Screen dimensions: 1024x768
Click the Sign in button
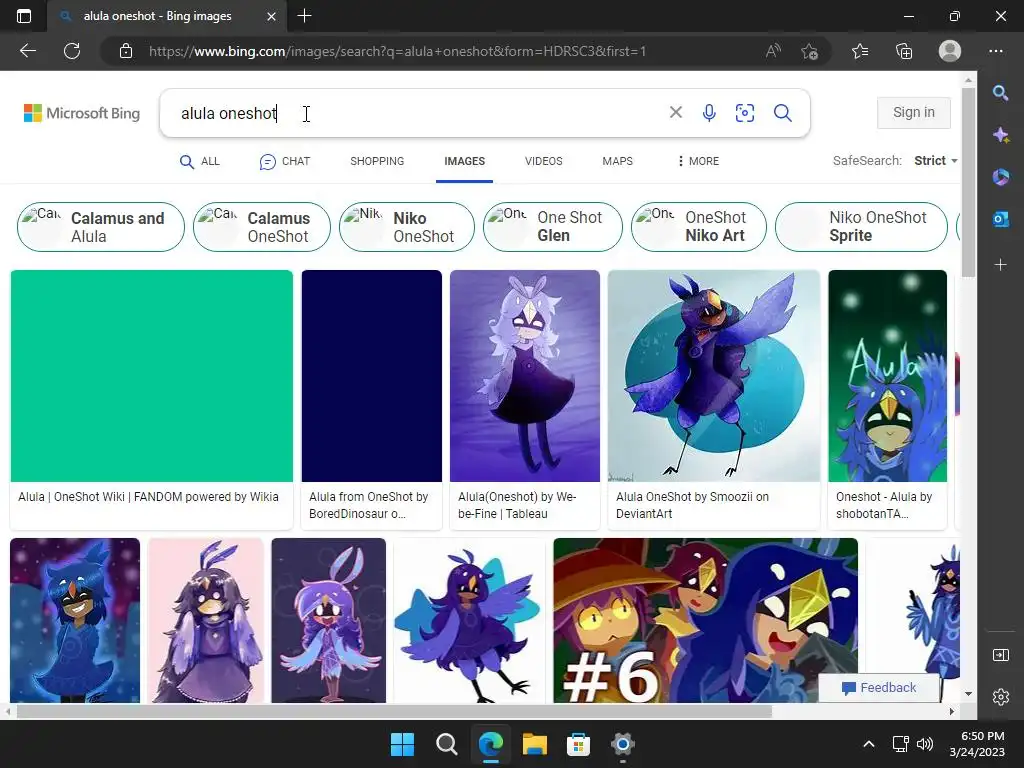914,112
